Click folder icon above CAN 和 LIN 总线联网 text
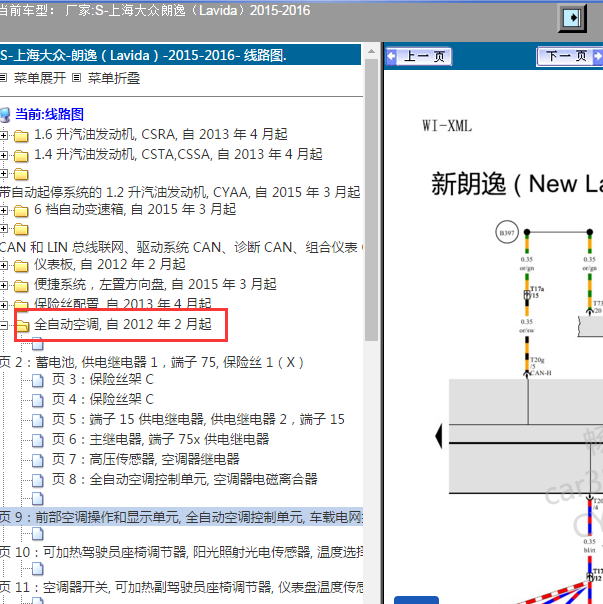 [21, 229]
